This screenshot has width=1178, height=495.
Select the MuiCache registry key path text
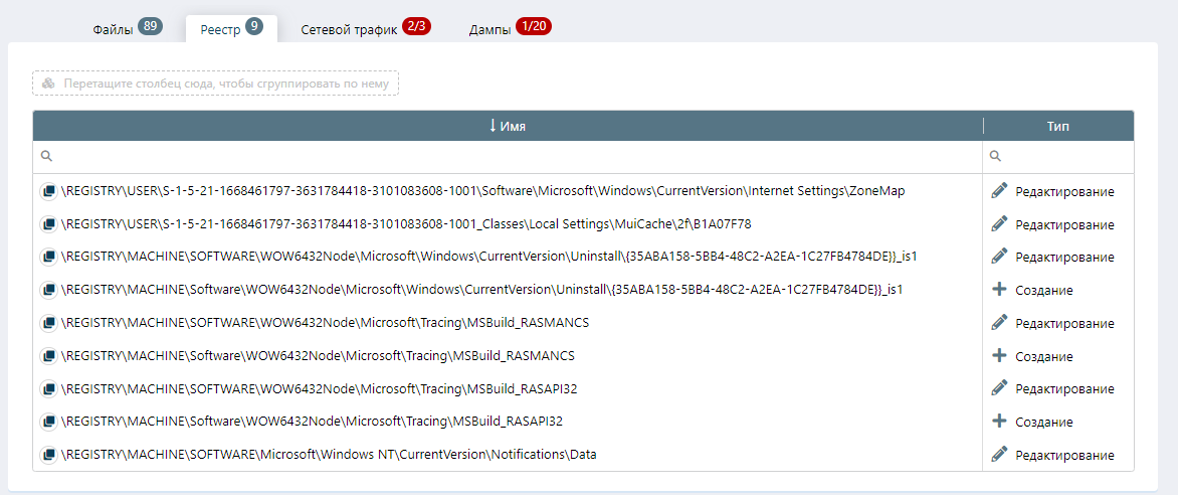(x=406, y=224)
